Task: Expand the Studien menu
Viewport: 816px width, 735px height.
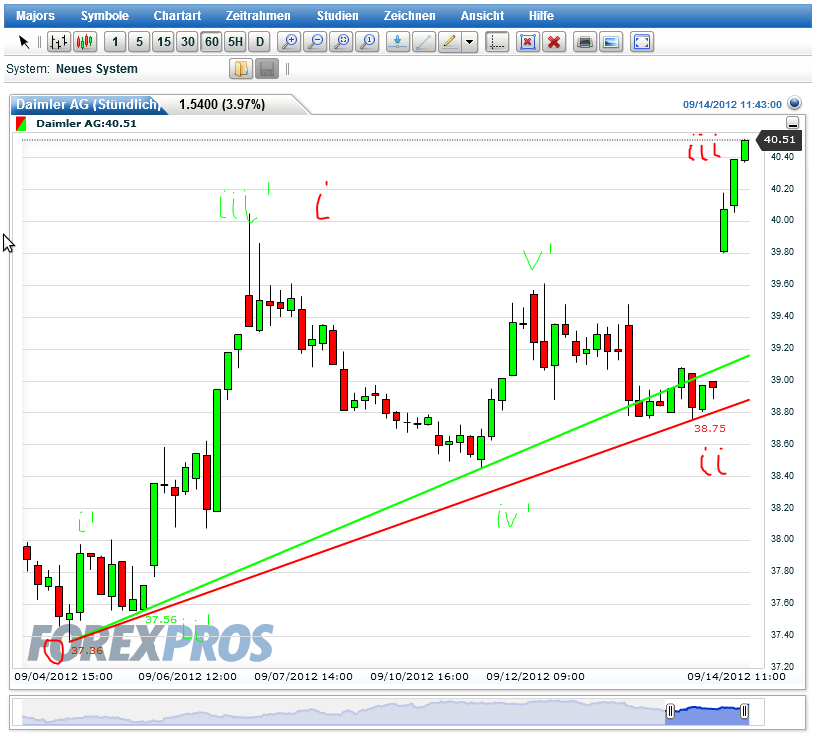Action: click(x=337, y=15)
